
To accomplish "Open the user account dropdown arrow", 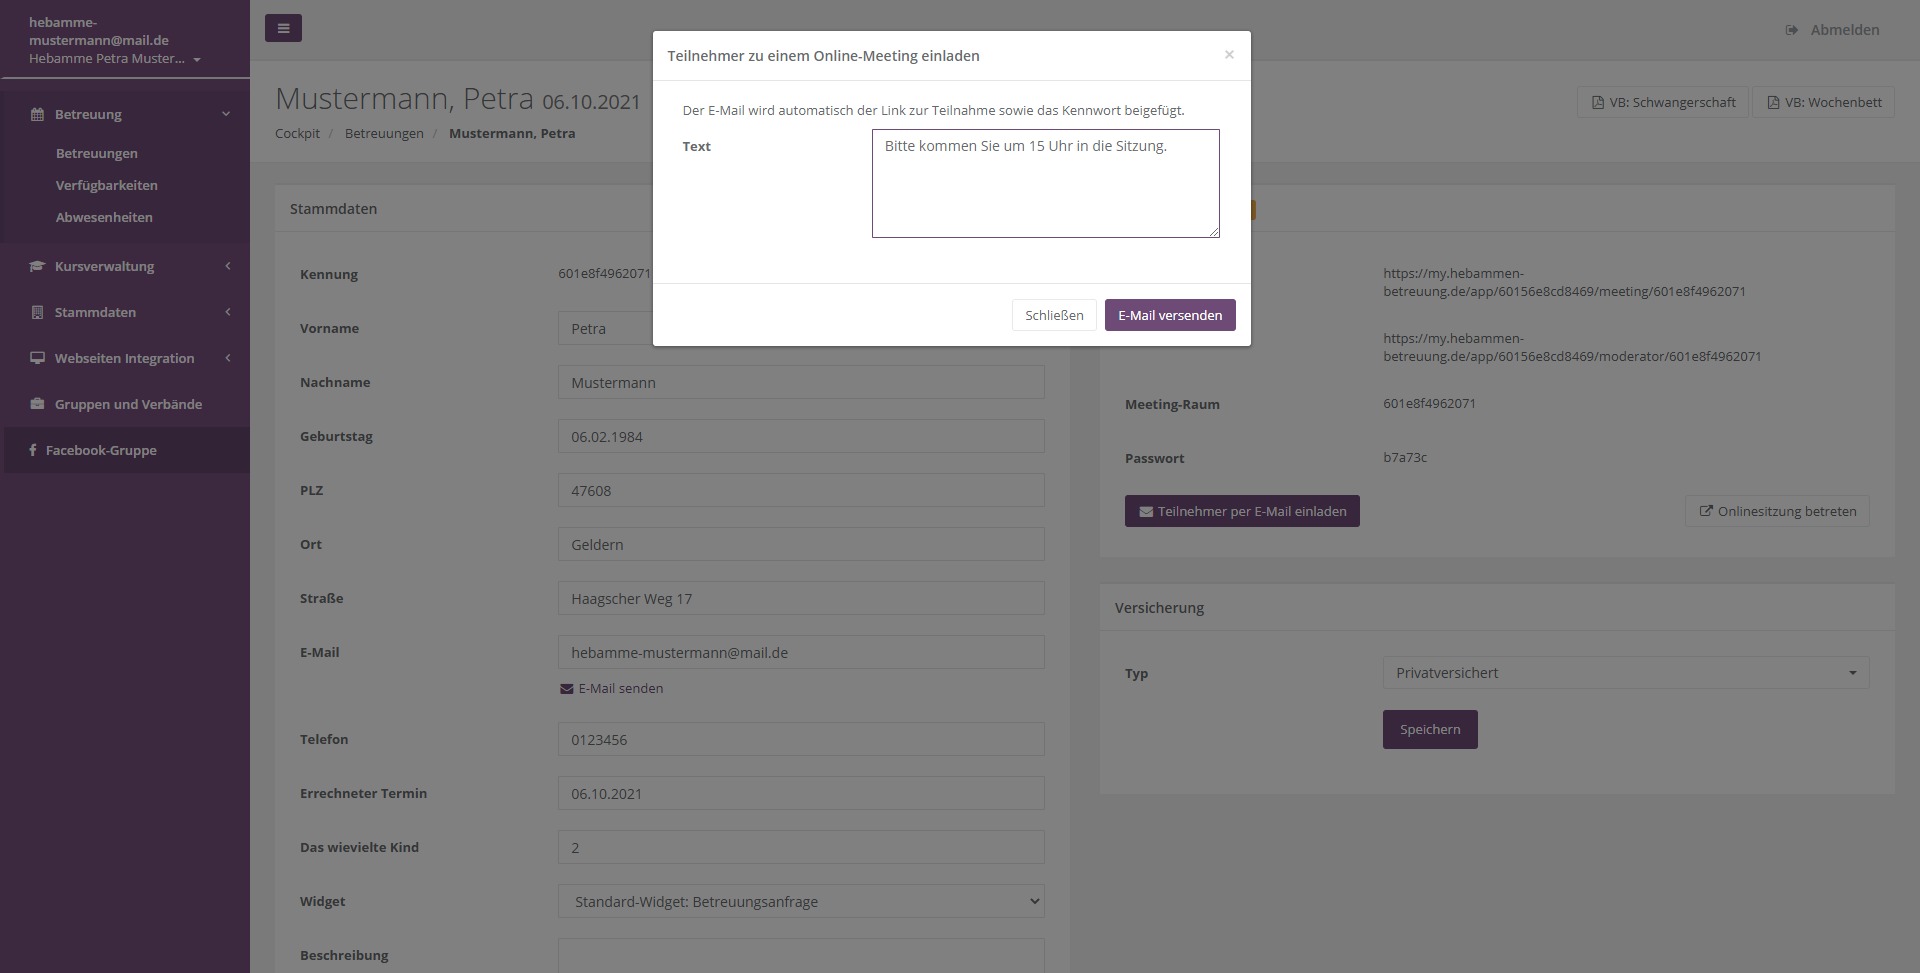I will 197,59.
